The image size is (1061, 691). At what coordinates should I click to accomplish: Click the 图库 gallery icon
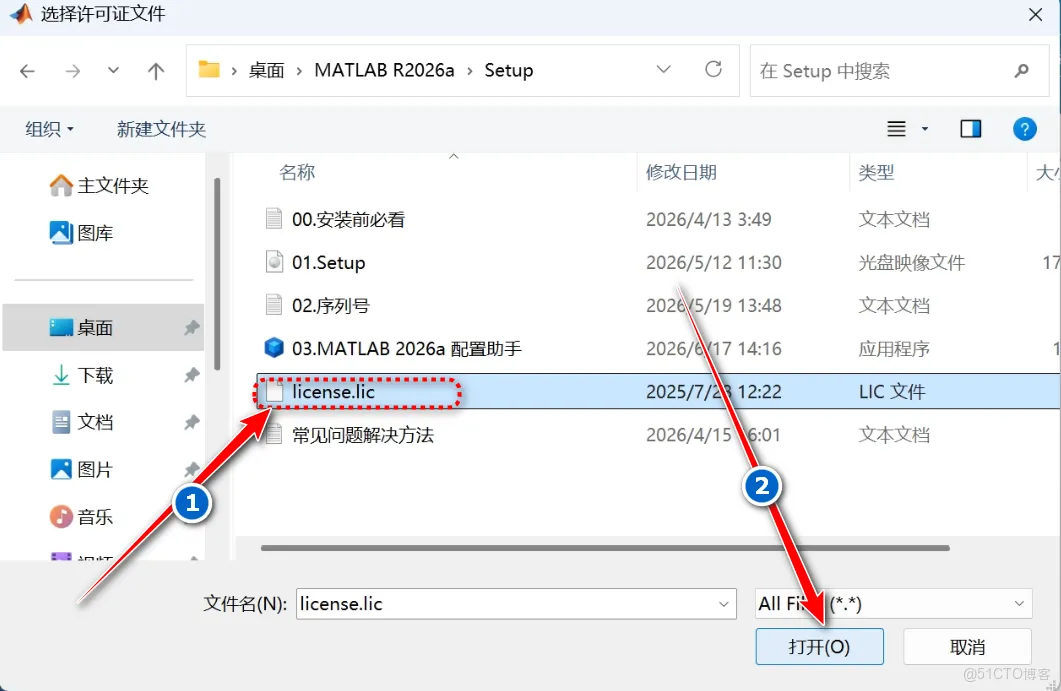(x=61, y=233)
